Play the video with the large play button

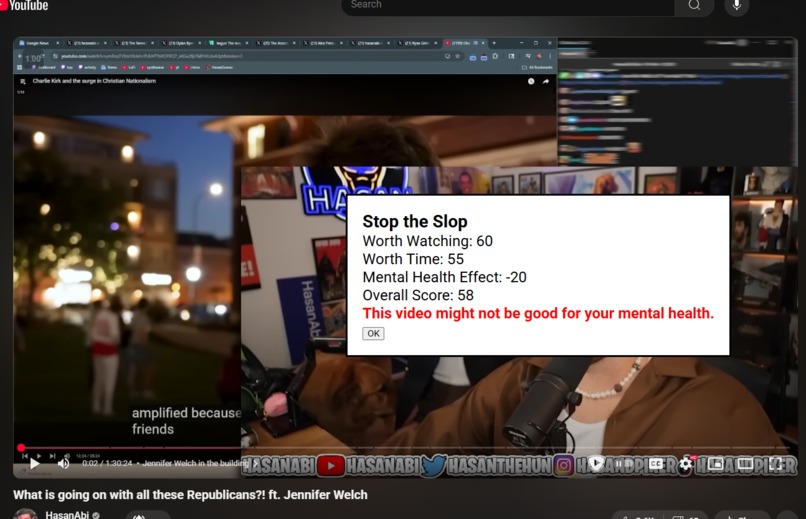pyautogui.click(x=34, y=464)
